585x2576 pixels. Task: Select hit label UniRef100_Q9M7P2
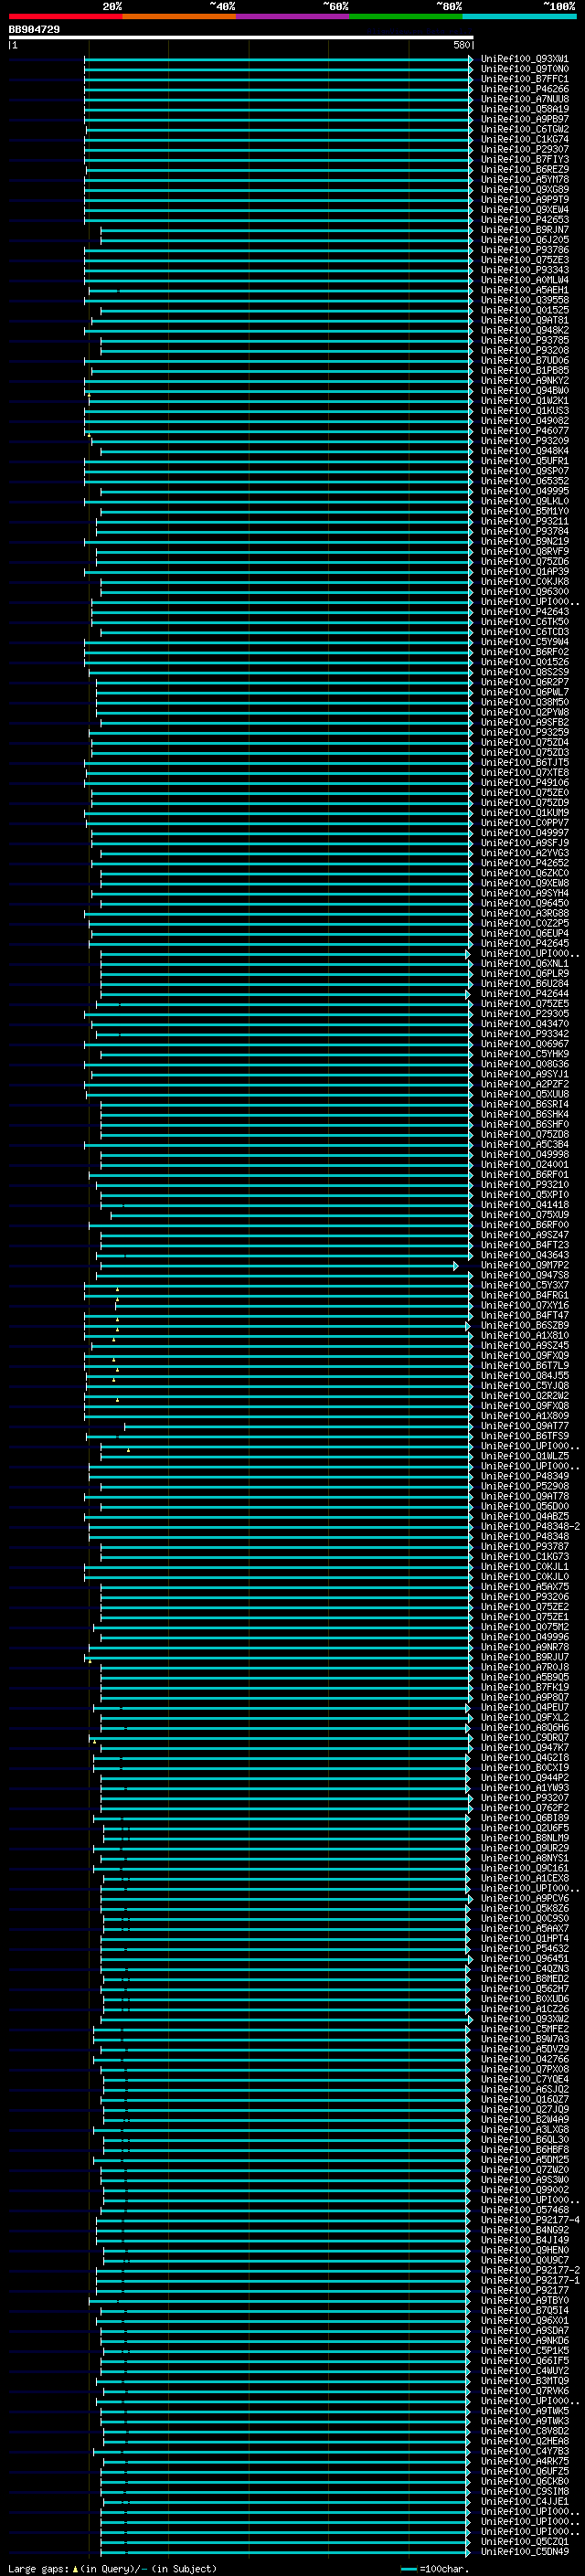[524, 1265]
